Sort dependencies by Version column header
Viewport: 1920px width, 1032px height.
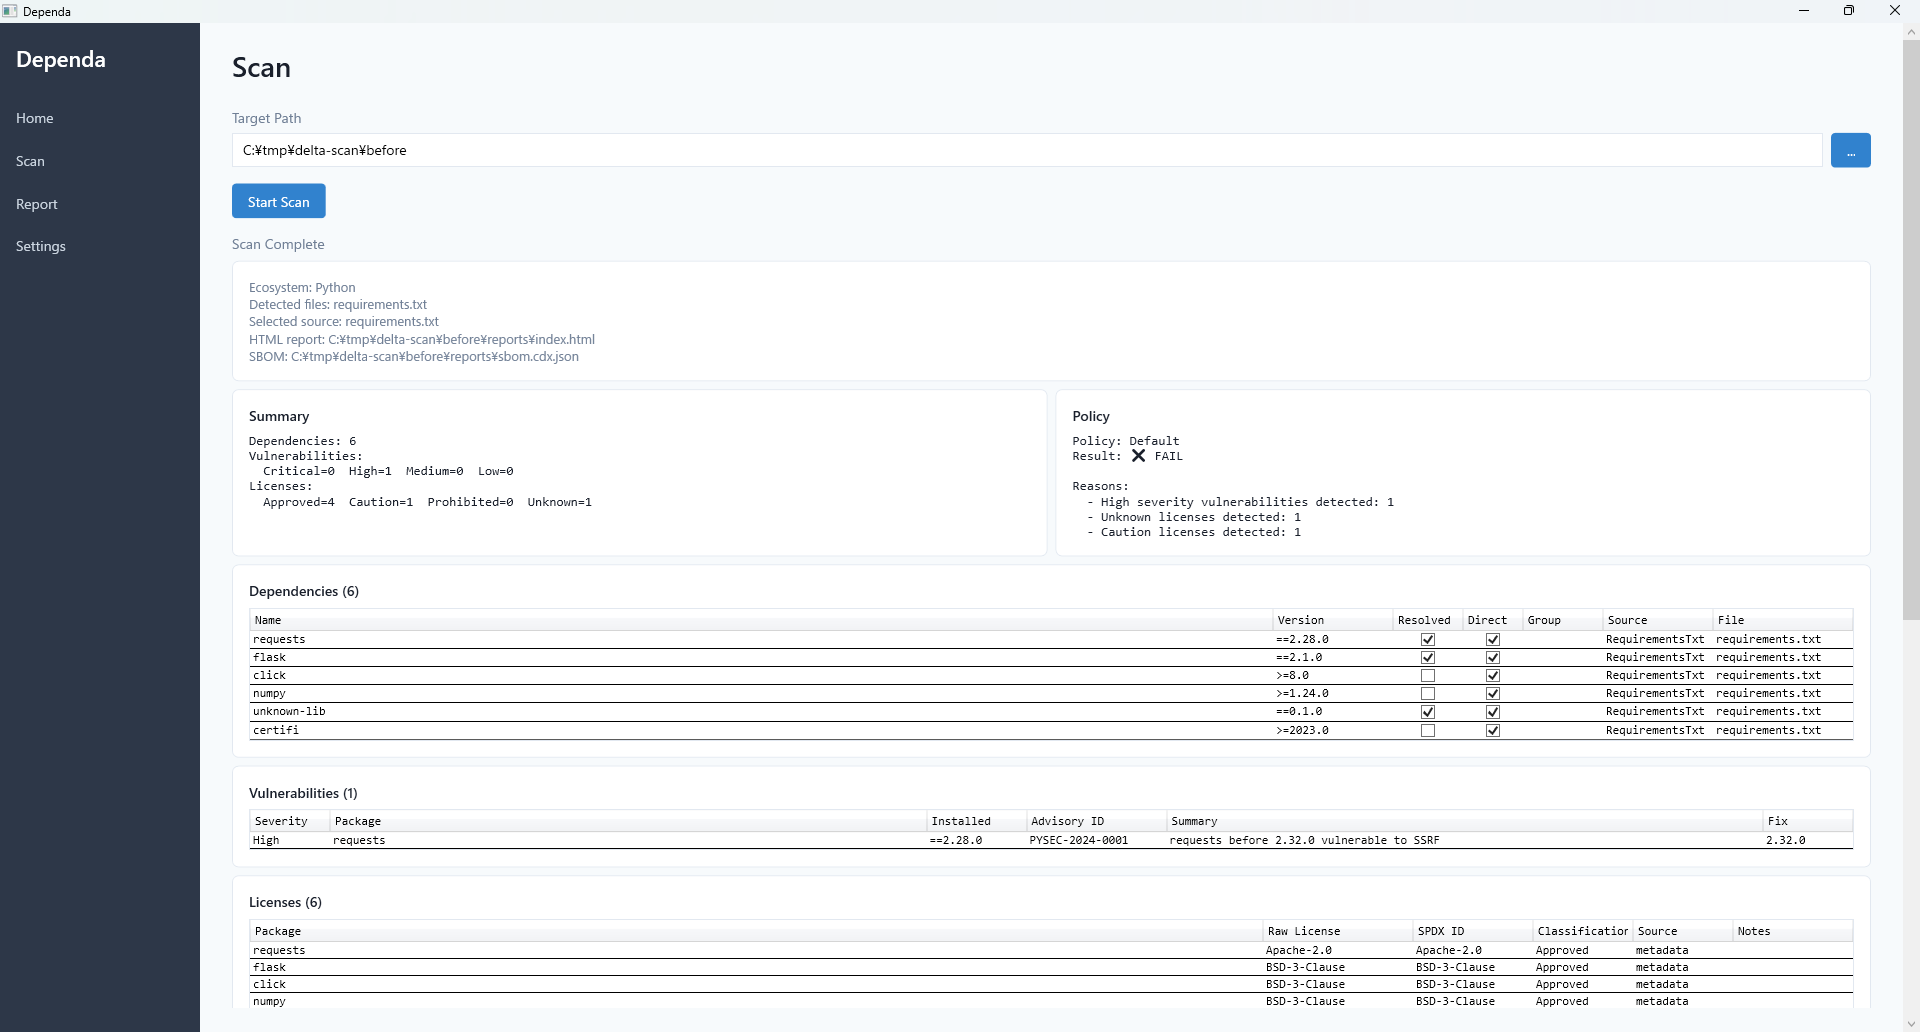(x=1330, y=620)
